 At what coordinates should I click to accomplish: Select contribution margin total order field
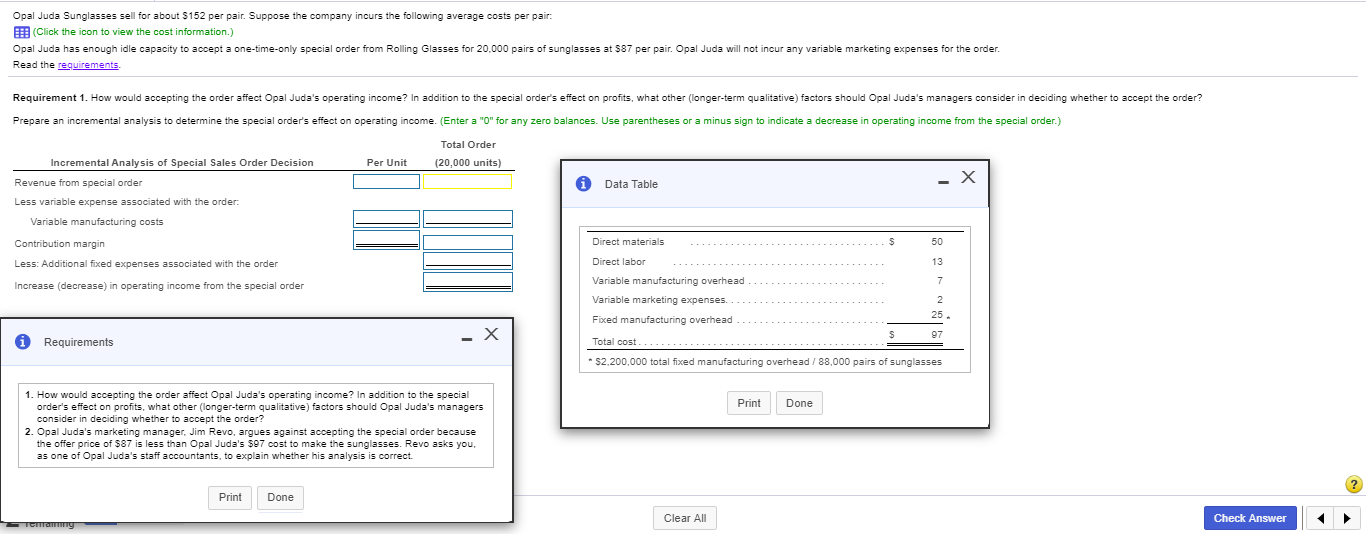pyautogui.click(x=467, y=242)
